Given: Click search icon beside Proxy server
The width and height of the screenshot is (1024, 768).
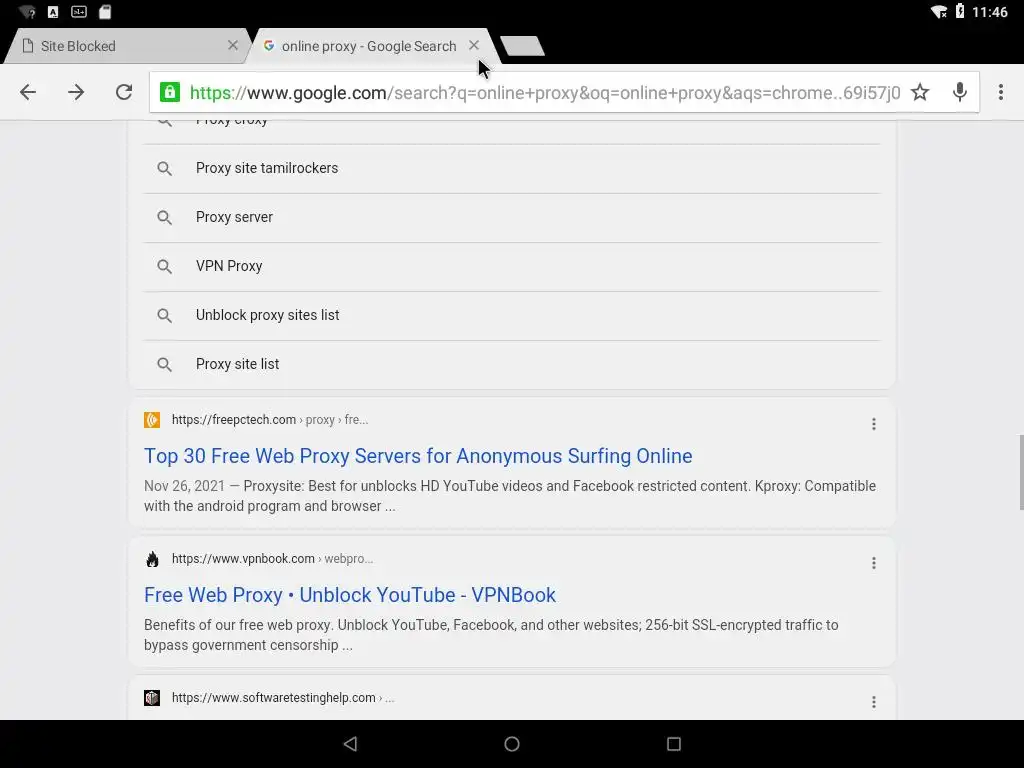Looking at the screenshot, I should tap(165, 217).
